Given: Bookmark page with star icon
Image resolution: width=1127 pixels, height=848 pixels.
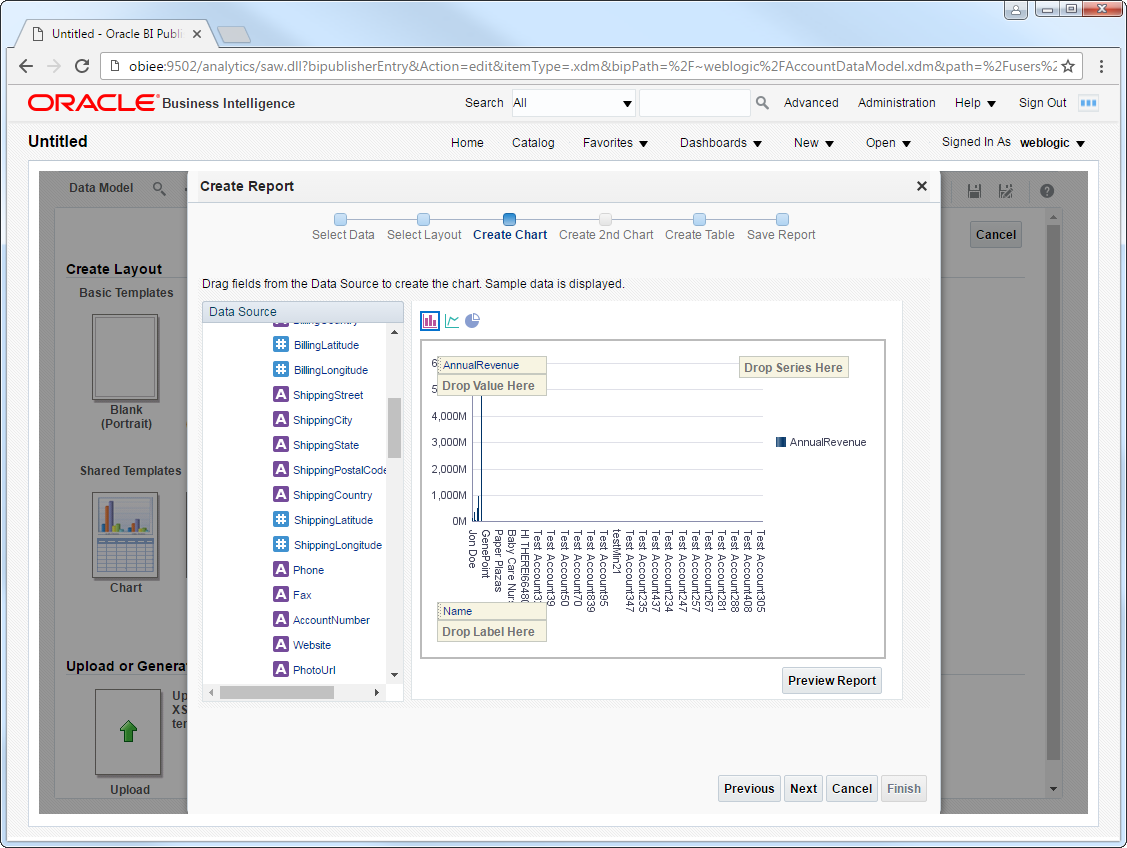Looking at the screenshot, I should 1068,66.
